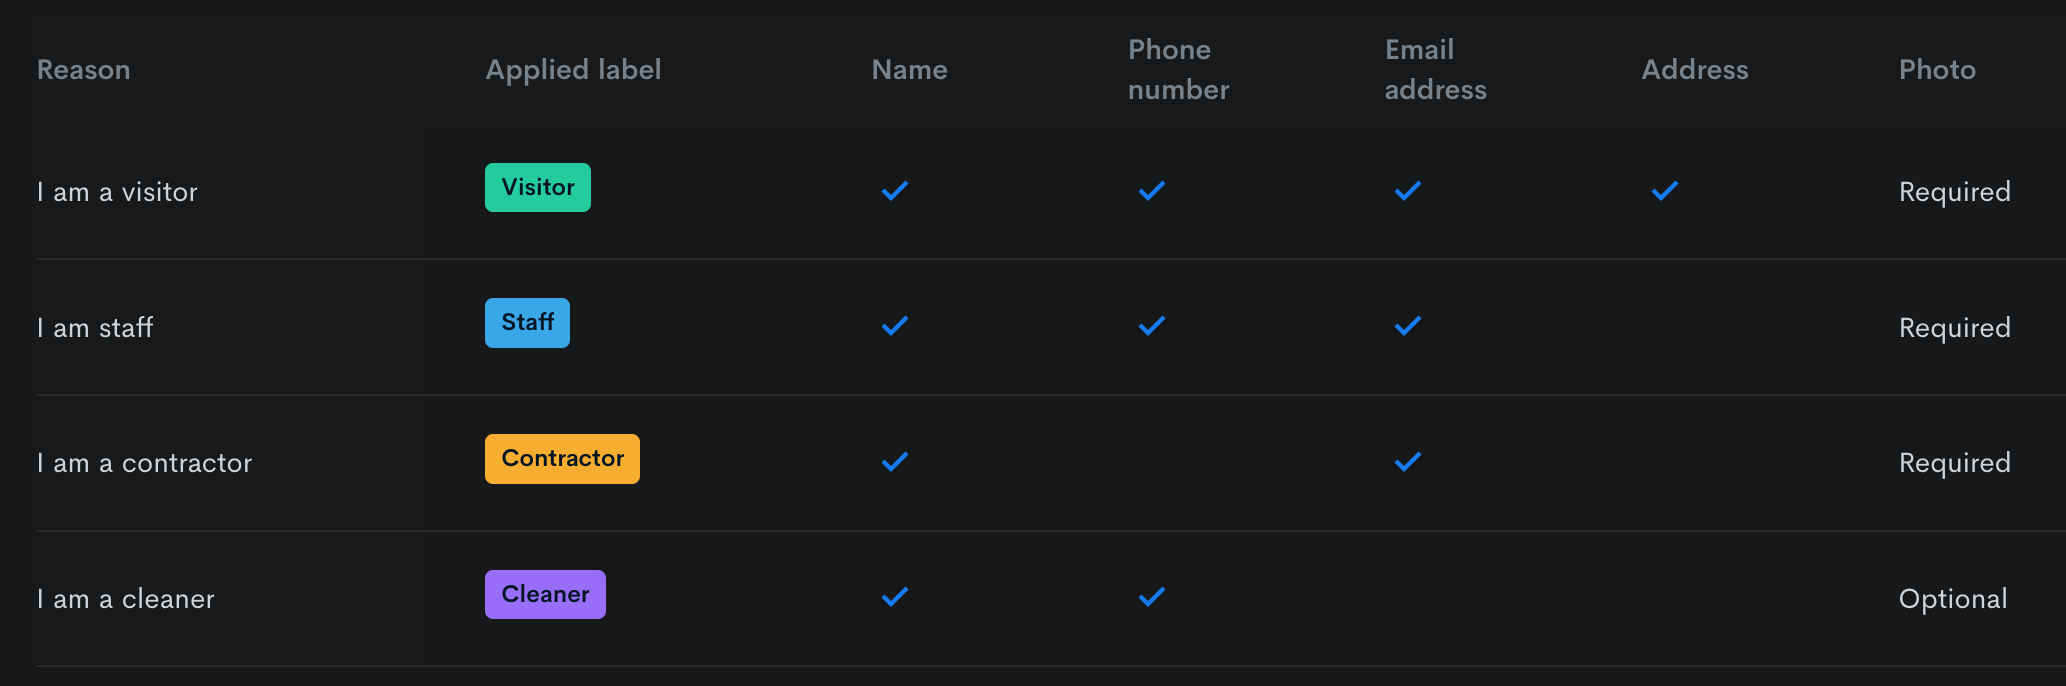Viewport: 2066px width, 686px height.
Task: Open the Photo Optional setting for cleaner
Action: point(1953,599)
